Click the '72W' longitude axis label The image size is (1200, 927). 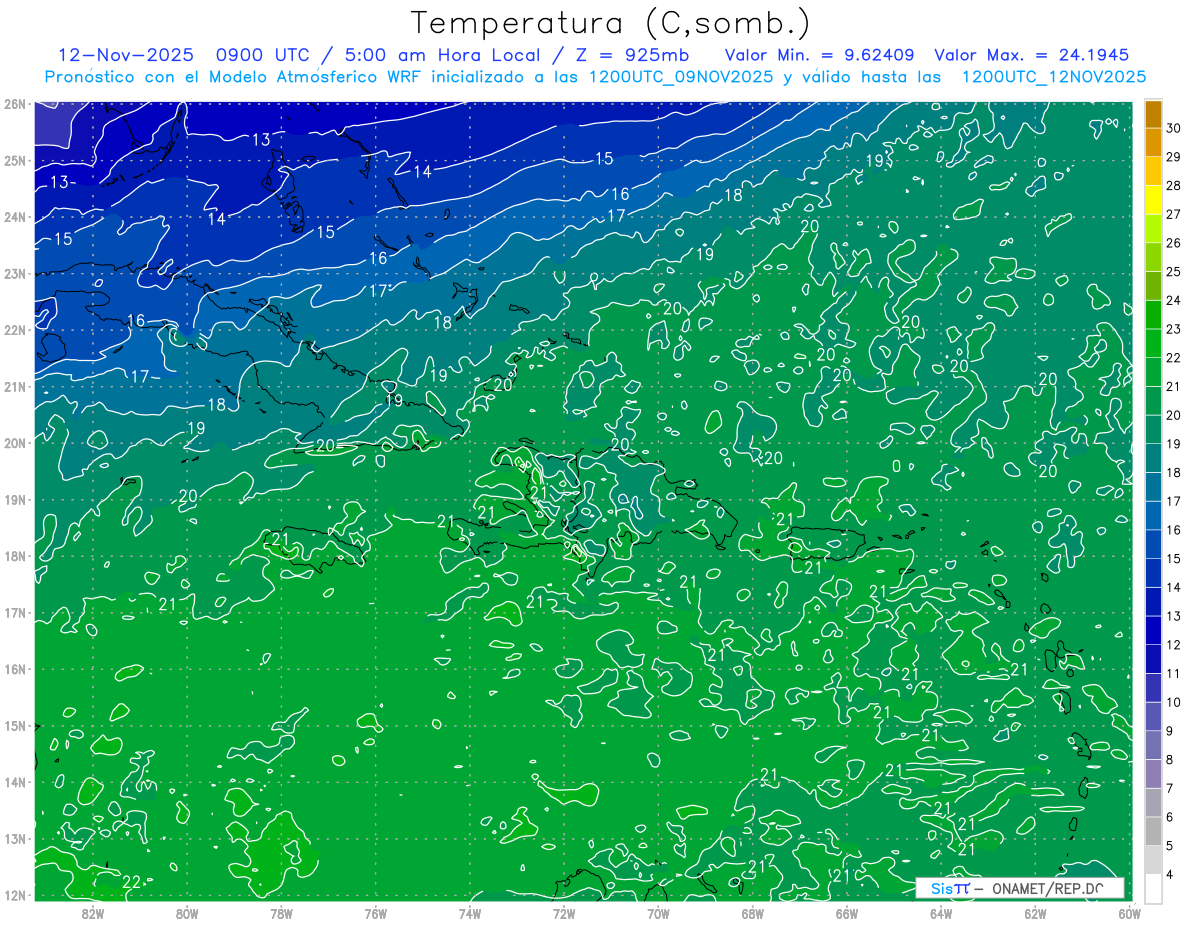click(x=564, y=912)
